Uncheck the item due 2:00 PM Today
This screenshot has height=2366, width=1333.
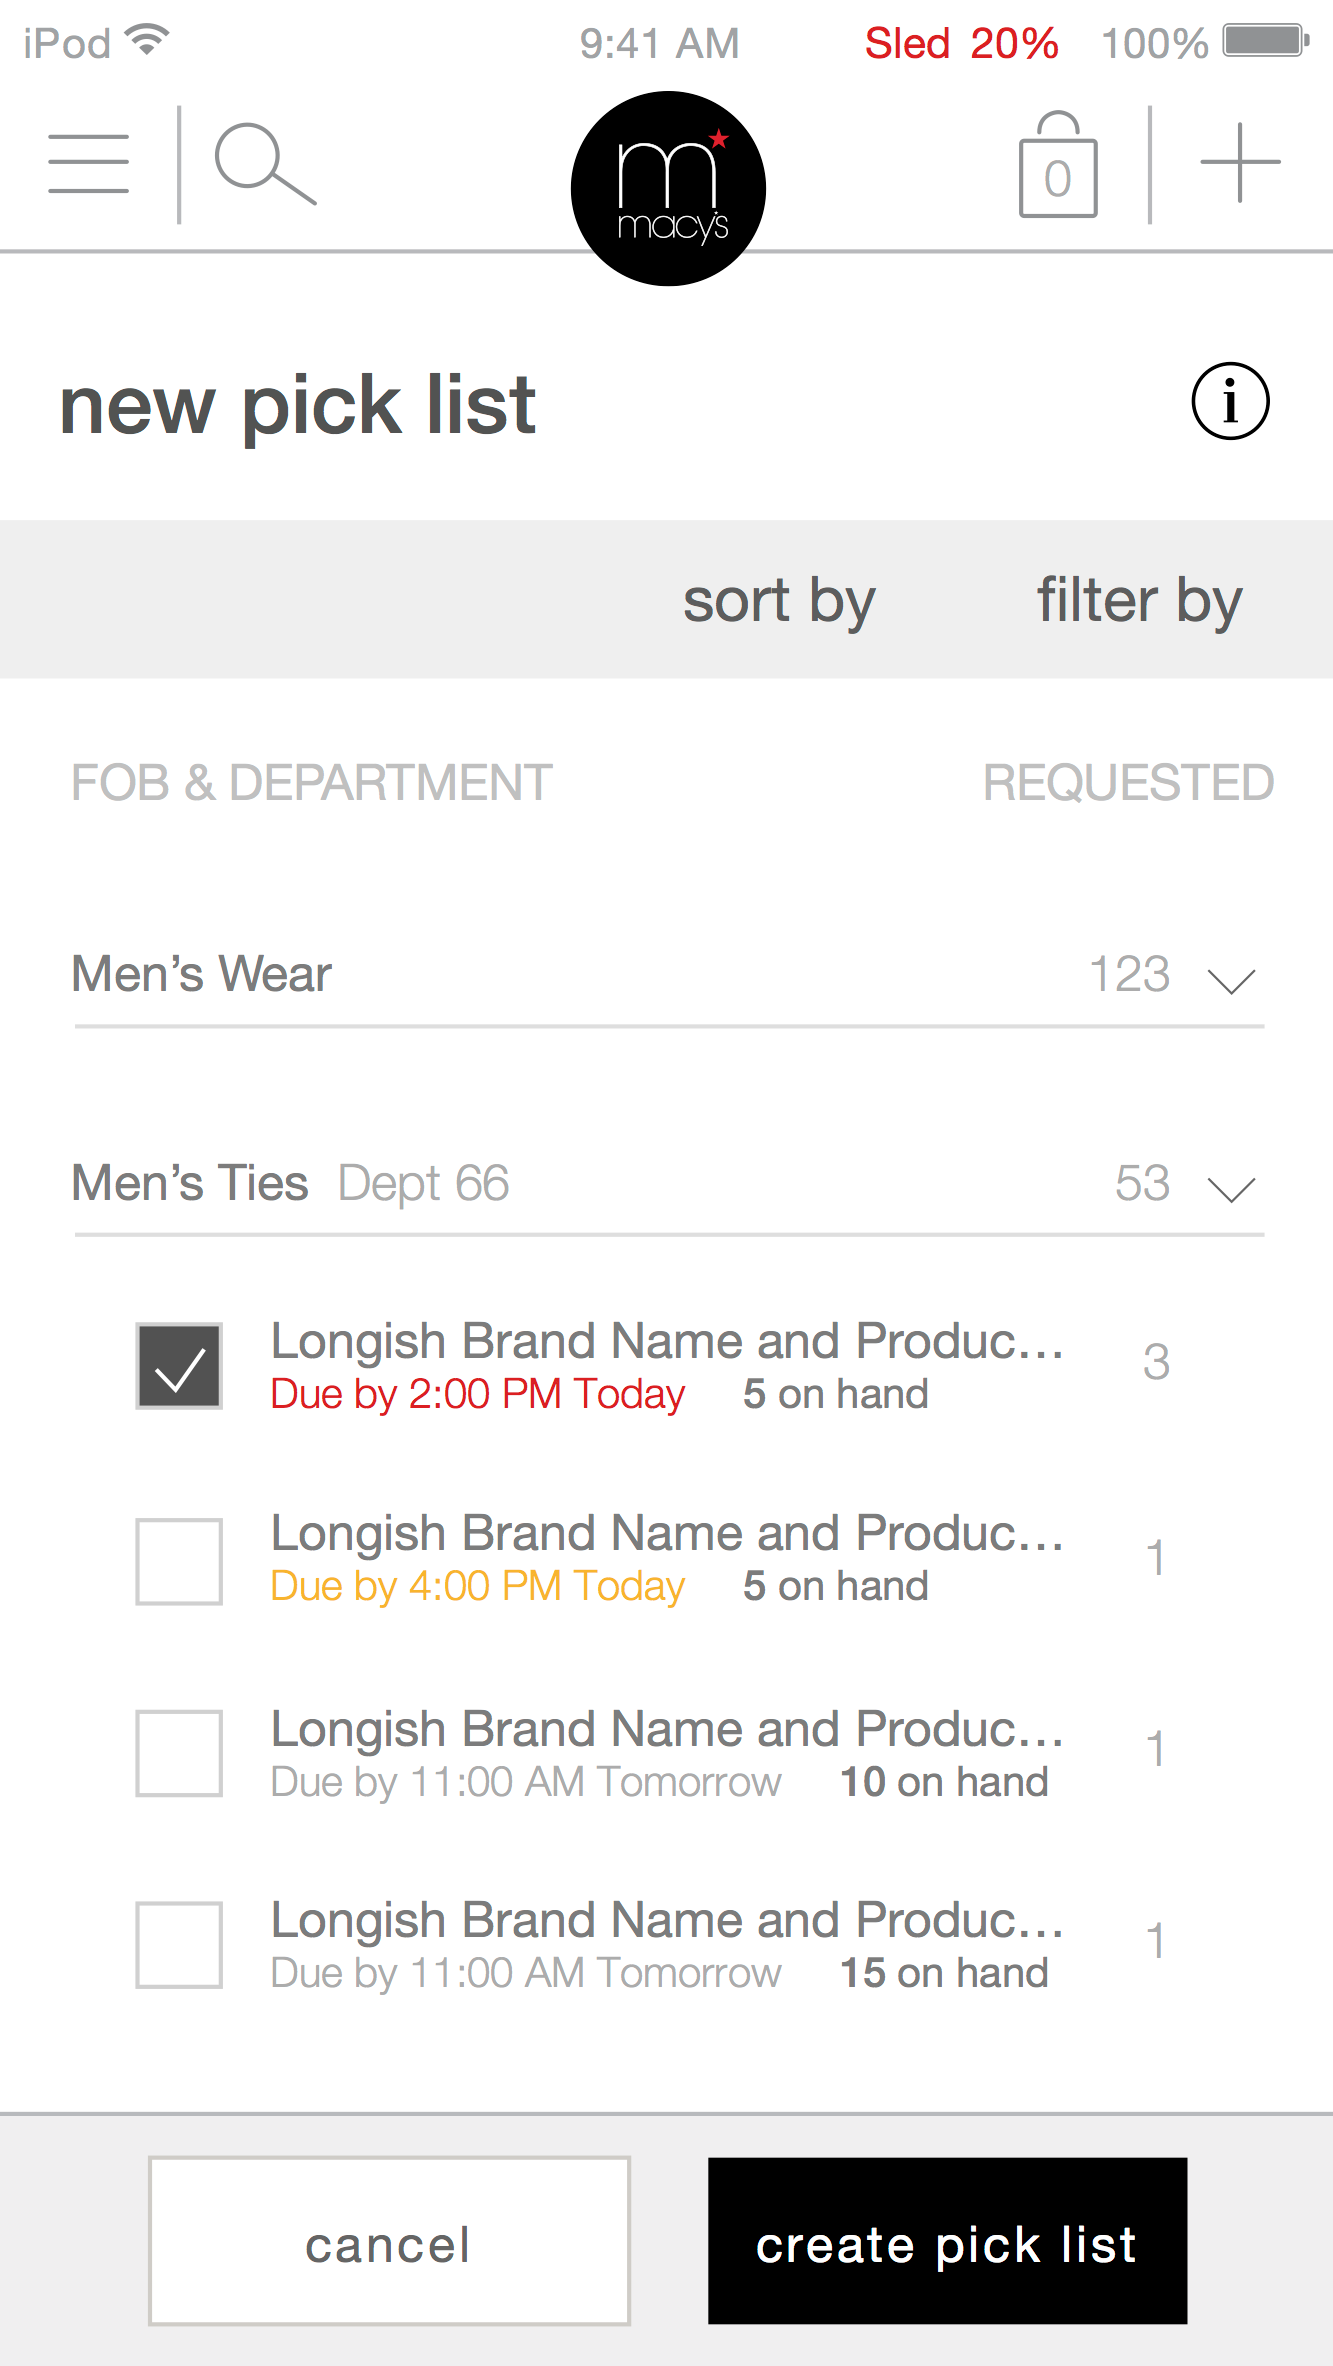pyautogui.click(x=179, y=1366)
